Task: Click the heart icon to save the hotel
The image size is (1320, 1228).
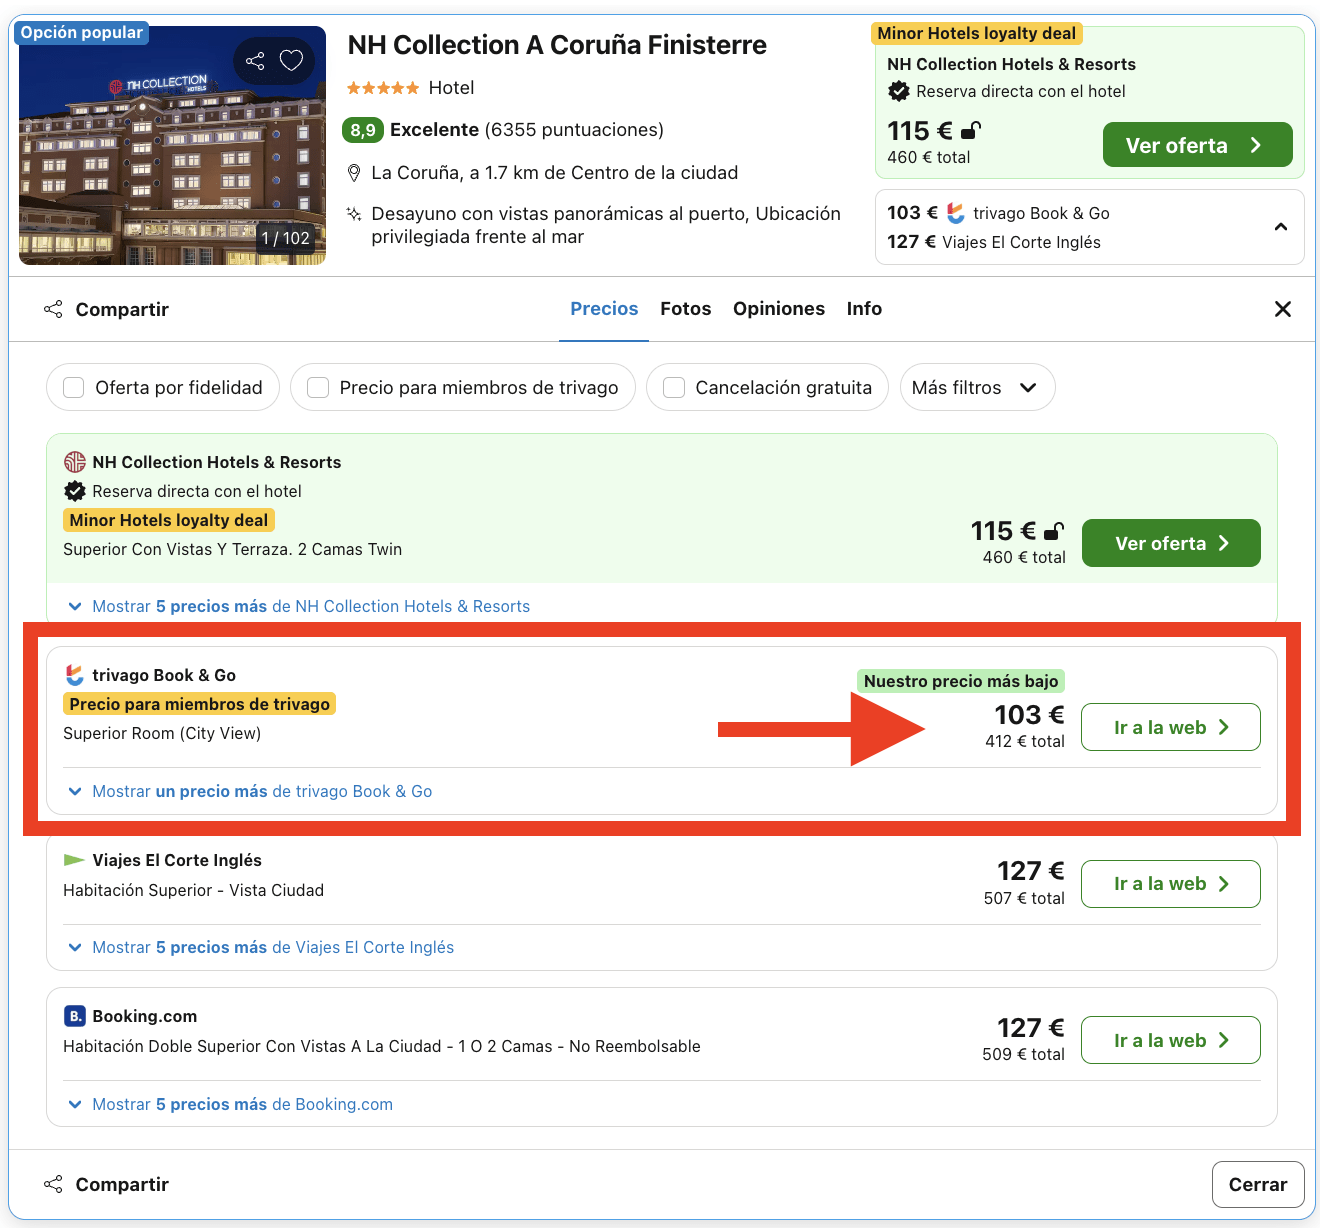Action: 291,60
